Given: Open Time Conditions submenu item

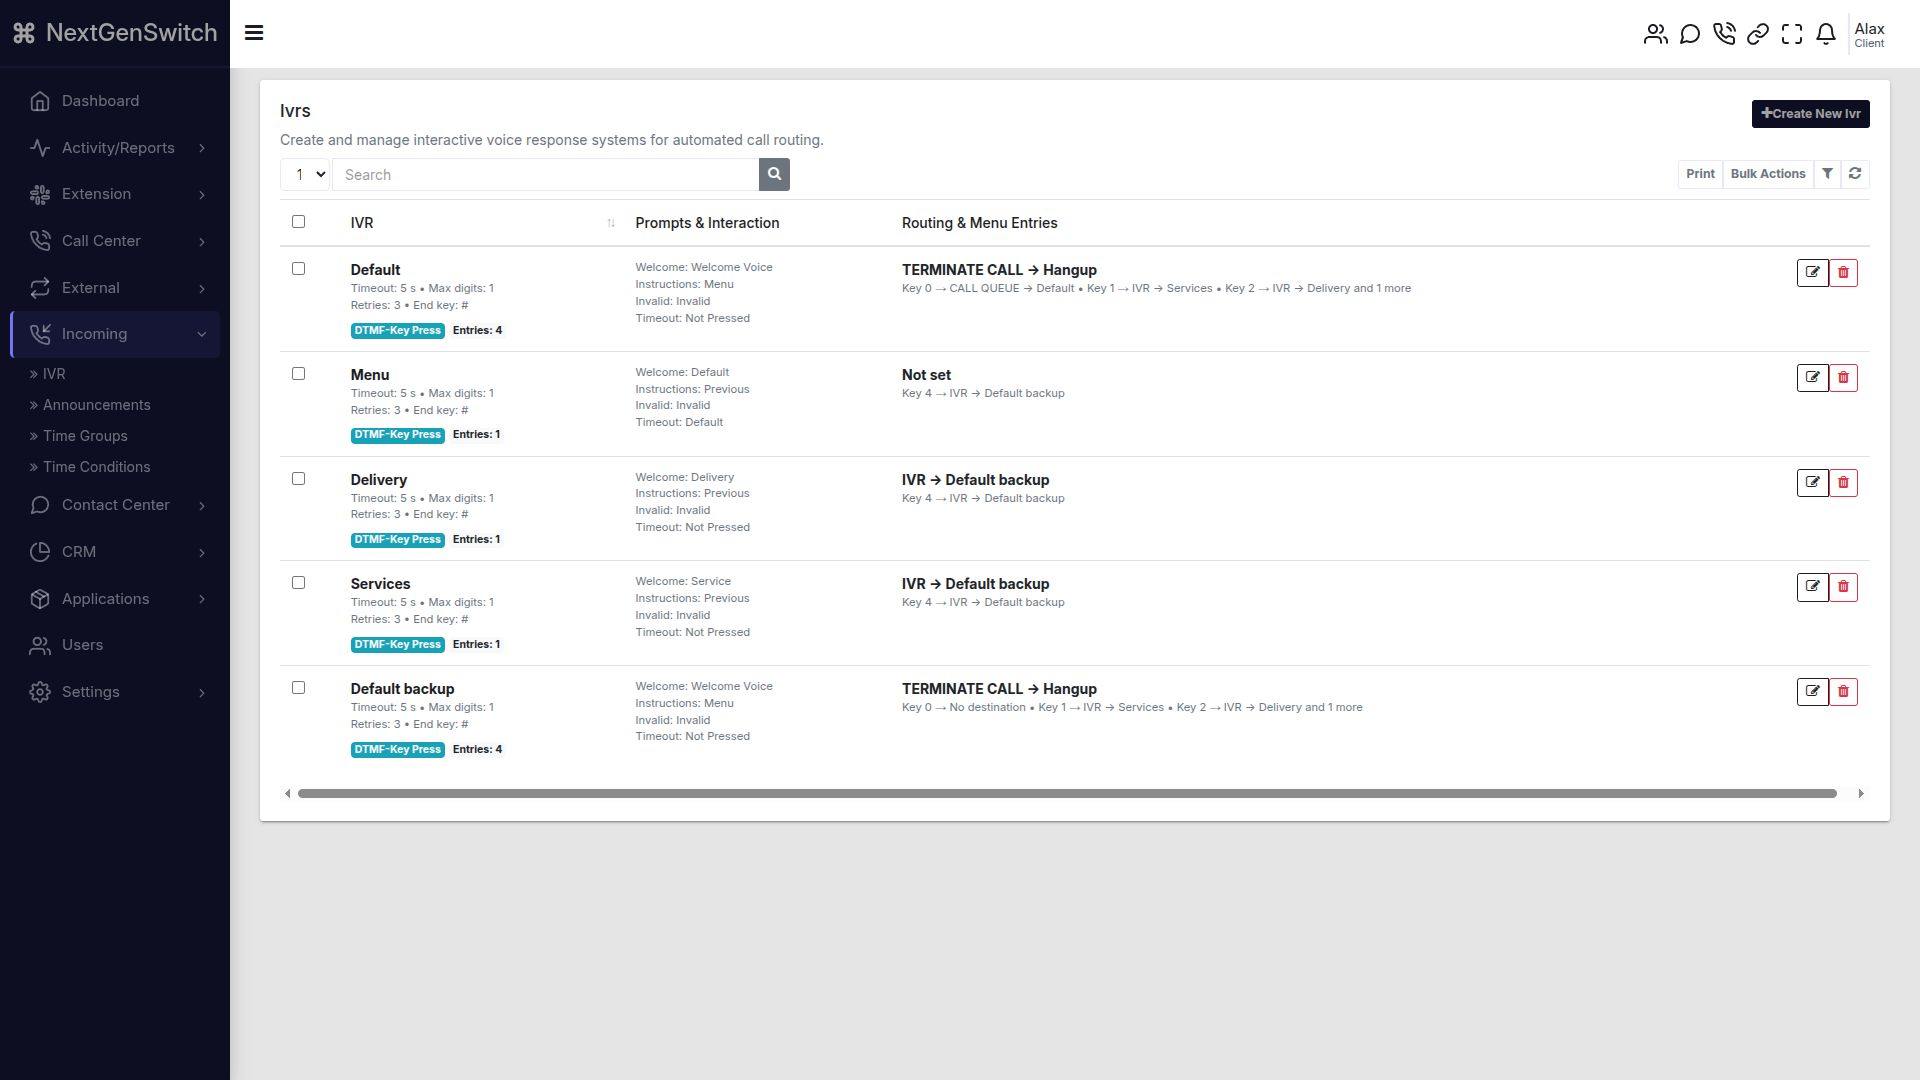Looking at the screenshot, I should [x=96, y=467].
